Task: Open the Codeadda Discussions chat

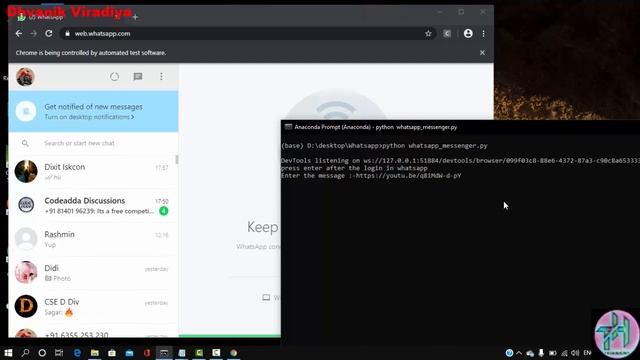Action: (93, 205)
